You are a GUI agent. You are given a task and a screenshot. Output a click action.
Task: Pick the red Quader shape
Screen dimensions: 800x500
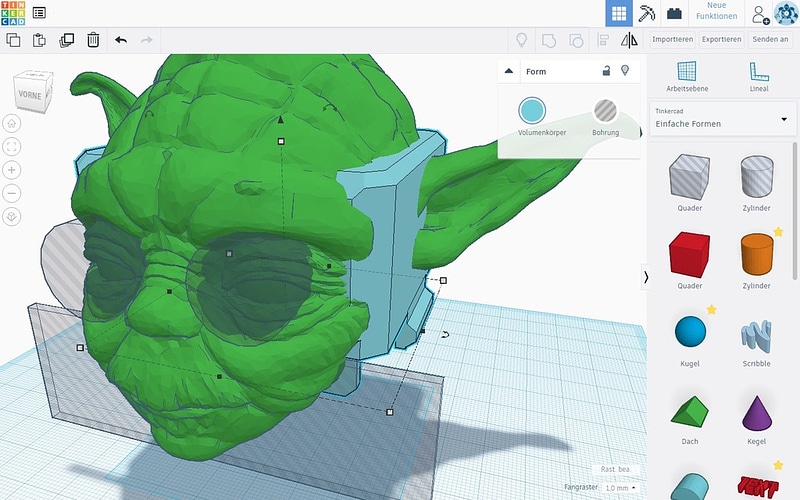[689, 255]
